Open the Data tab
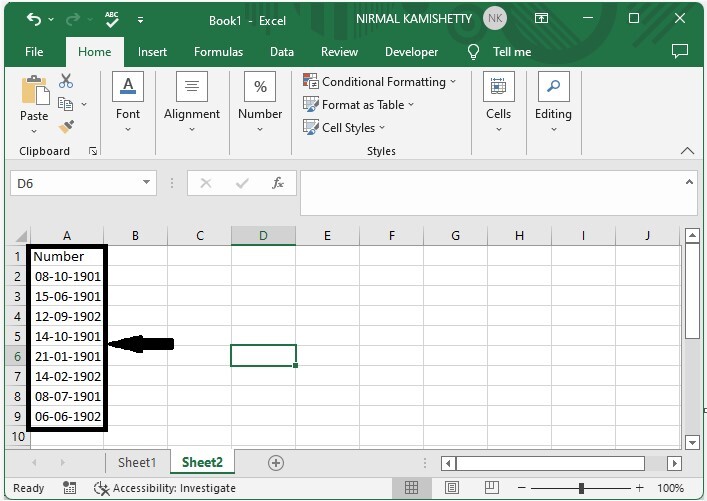 (282, 52)
